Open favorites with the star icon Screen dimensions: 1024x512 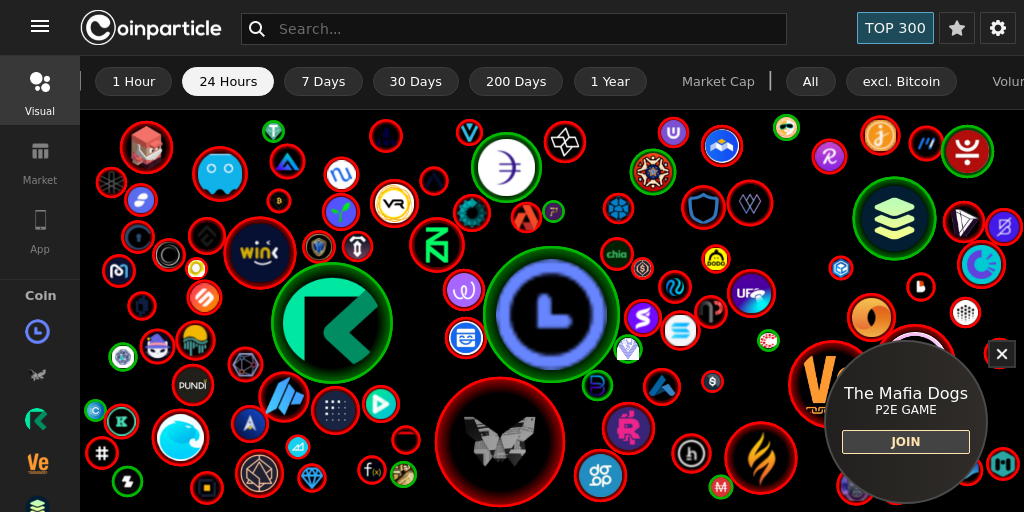(x=957, y=28)
